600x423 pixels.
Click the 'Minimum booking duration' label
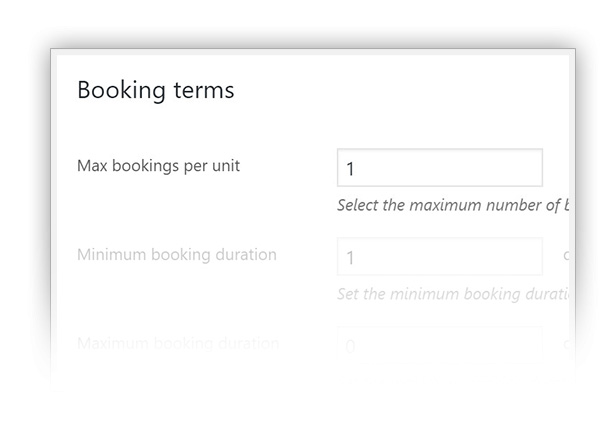(x=177, y=255)
